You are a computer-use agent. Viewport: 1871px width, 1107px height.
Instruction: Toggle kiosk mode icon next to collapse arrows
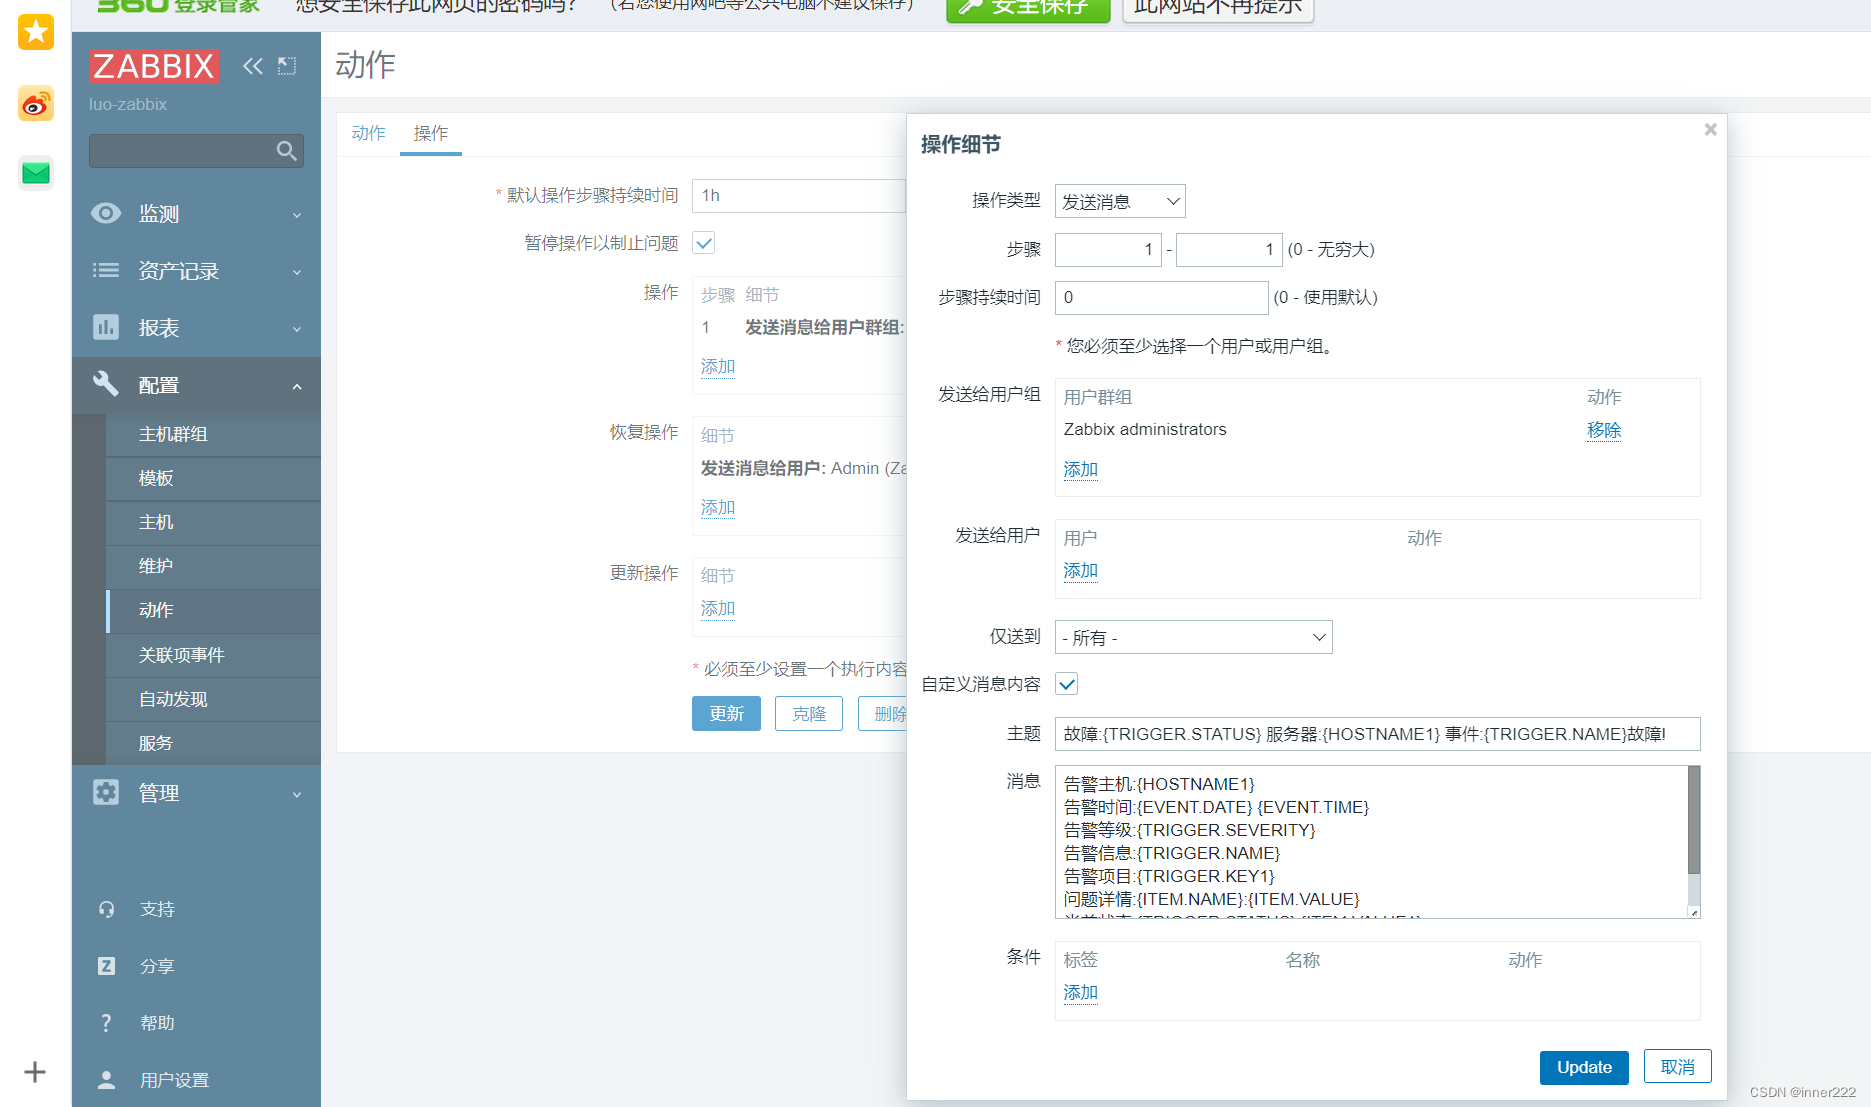pos(287,66)
